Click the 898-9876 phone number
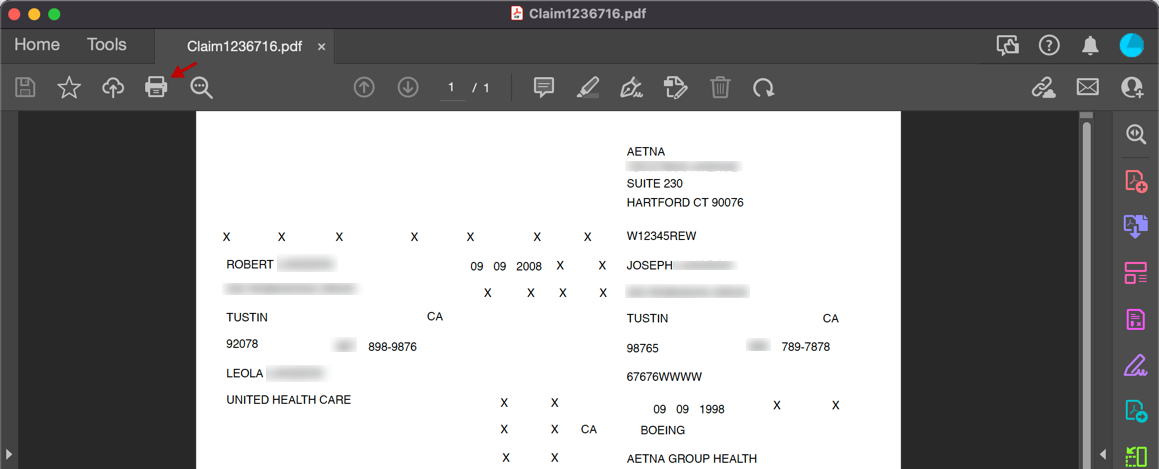 (x=392, y=346)
